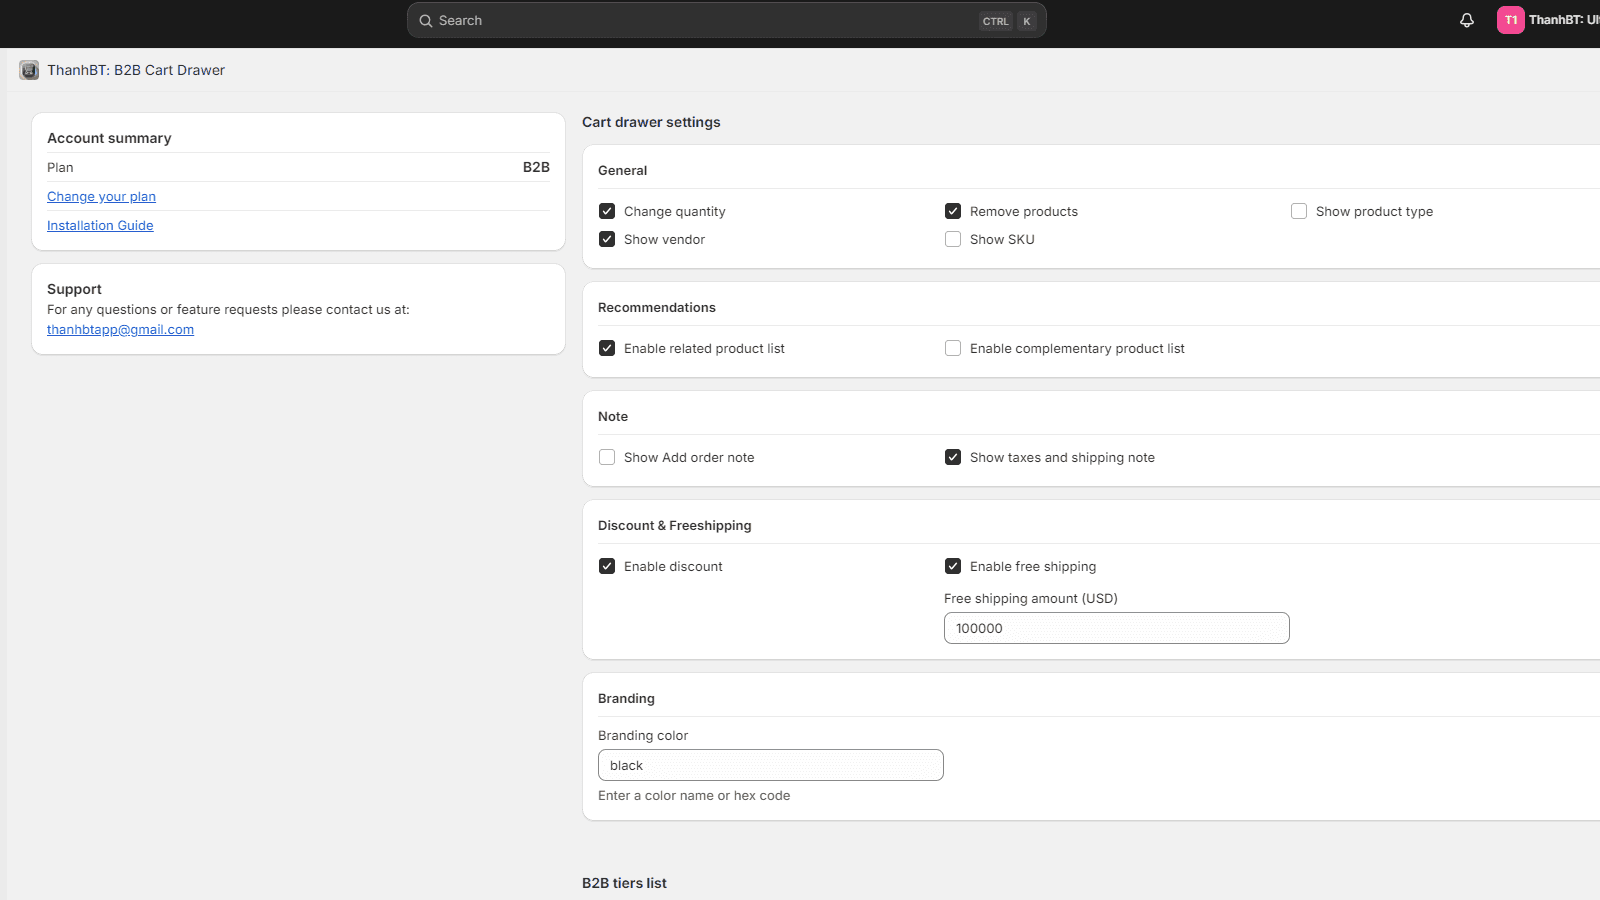Viewport: 1600px width, 900px height.
Task: Click the B2B Cart Drawer app icon
Action: click(29, 70)
